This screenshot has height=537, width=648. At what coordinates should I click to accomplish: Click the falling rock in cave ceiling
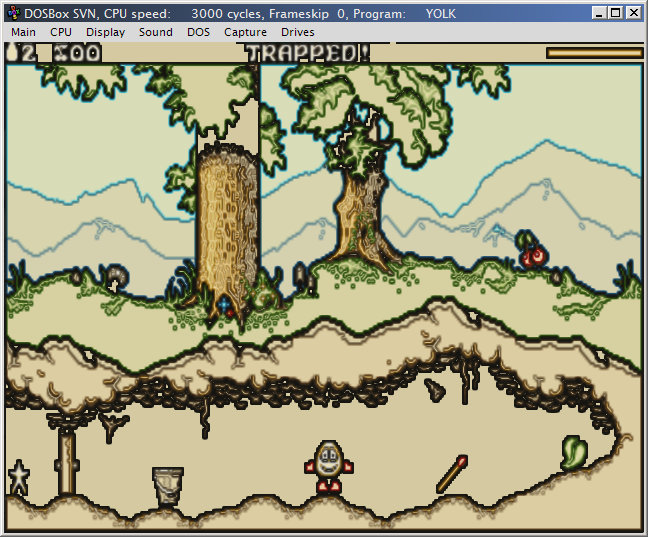pos(435,390)
